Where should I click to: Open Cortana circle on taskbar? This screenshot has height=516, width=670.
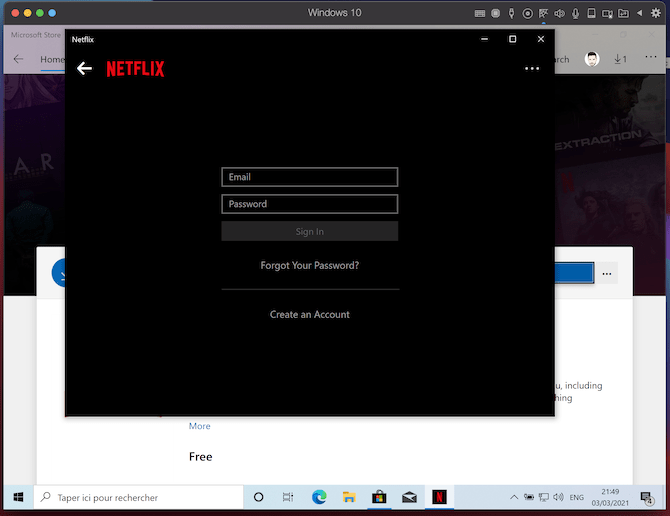pyautogui.click(x=259, y=497)
